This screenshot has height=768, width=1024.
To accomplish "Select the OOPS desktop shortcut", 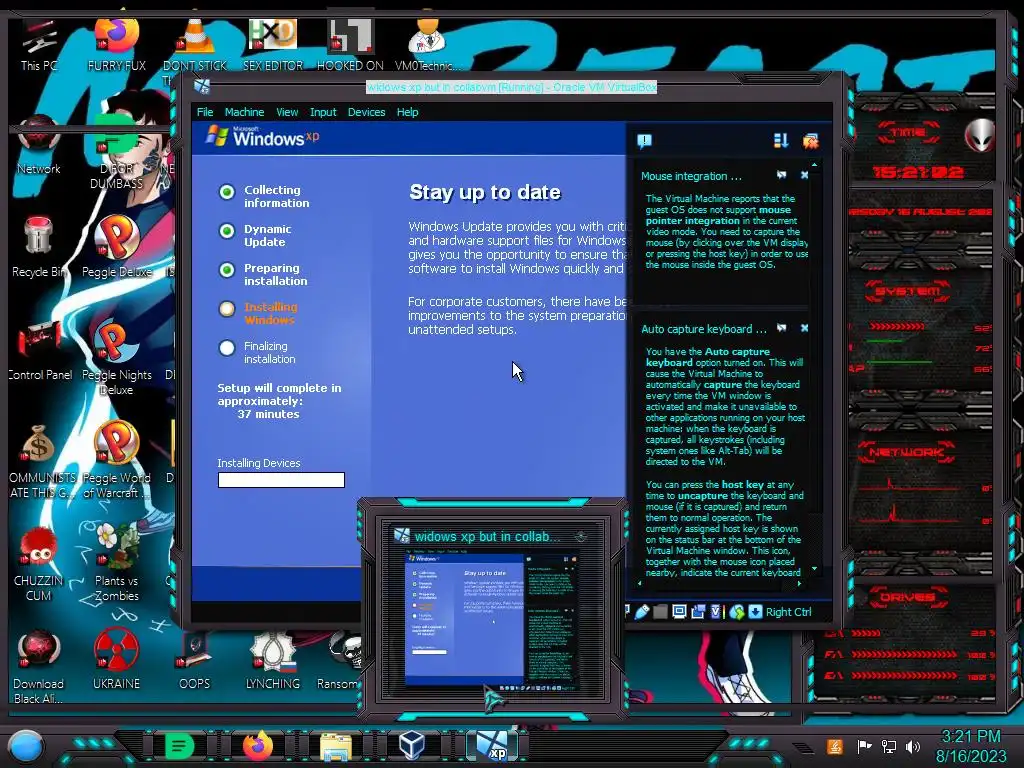I will [194, 661].
